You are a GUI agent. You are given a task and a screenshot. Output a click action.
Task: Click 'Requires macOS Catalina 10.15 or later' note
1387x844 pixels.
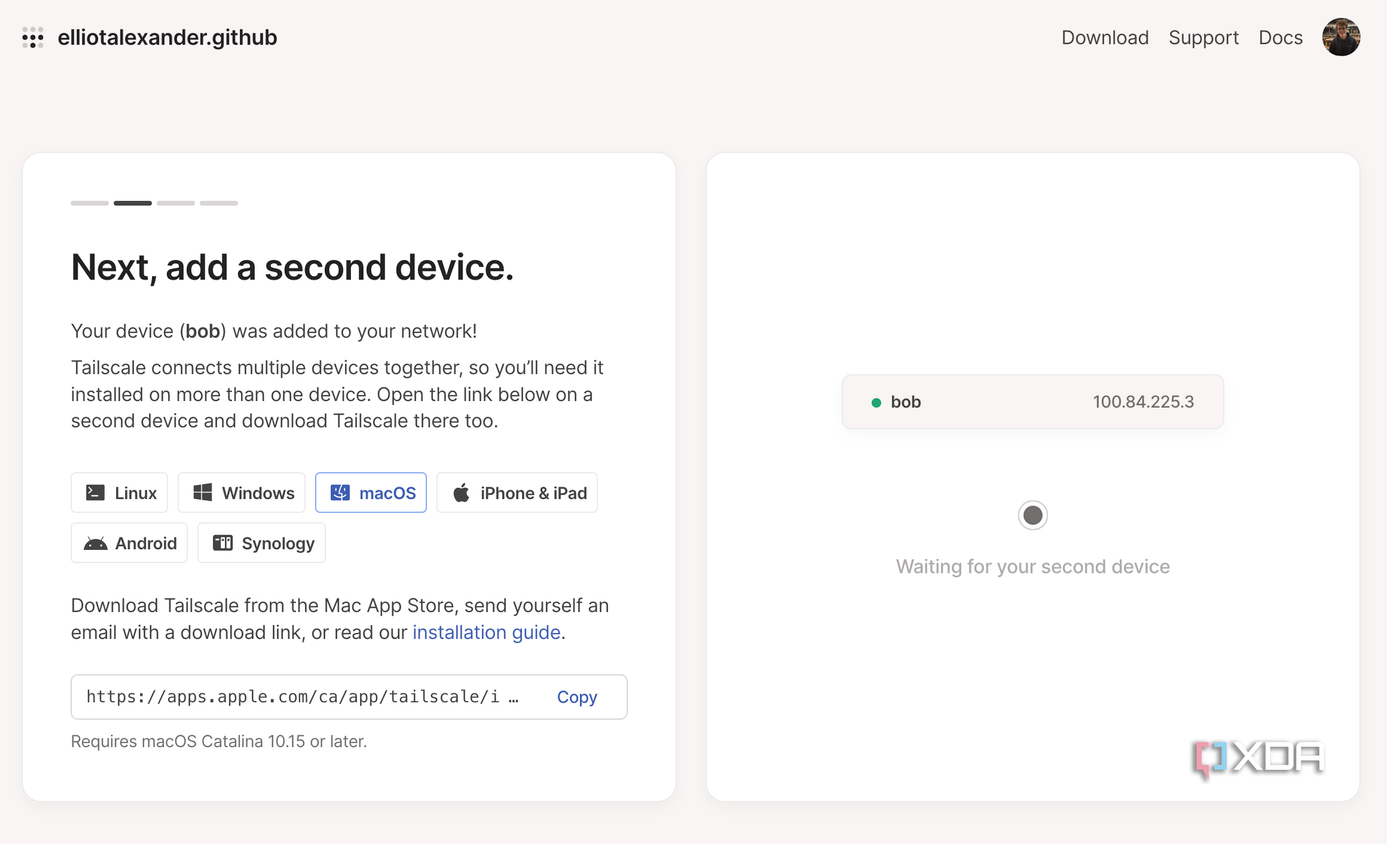point(219,742)
